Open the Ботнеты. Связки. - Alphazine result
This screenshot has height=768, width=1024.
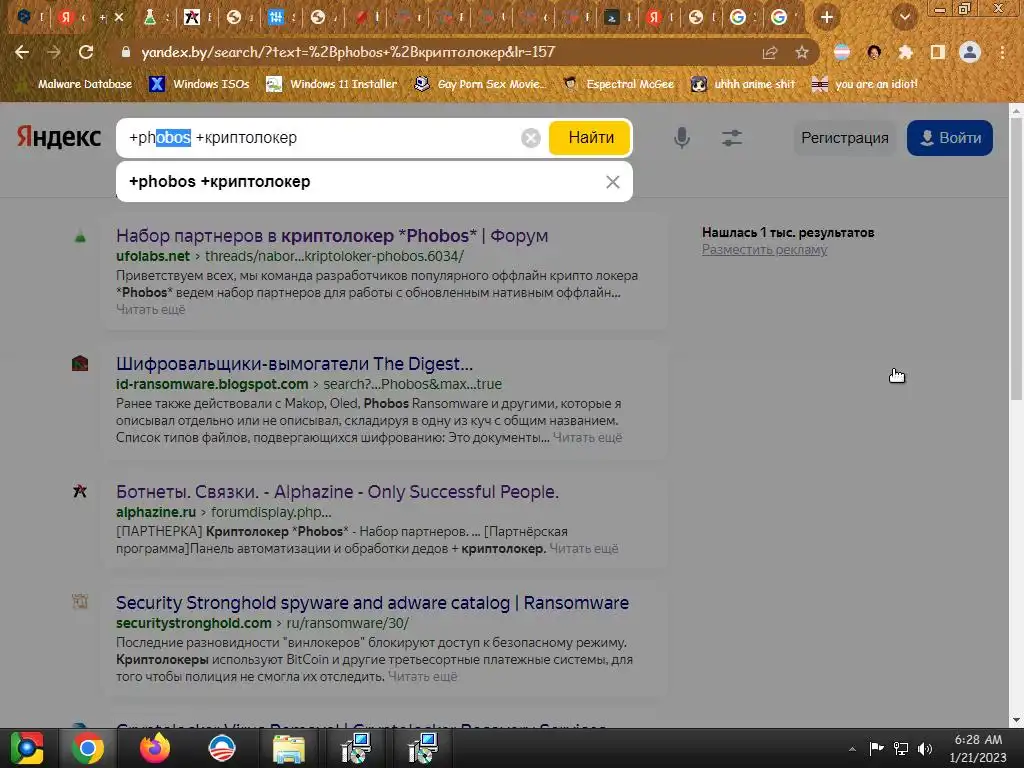(338, 492)
